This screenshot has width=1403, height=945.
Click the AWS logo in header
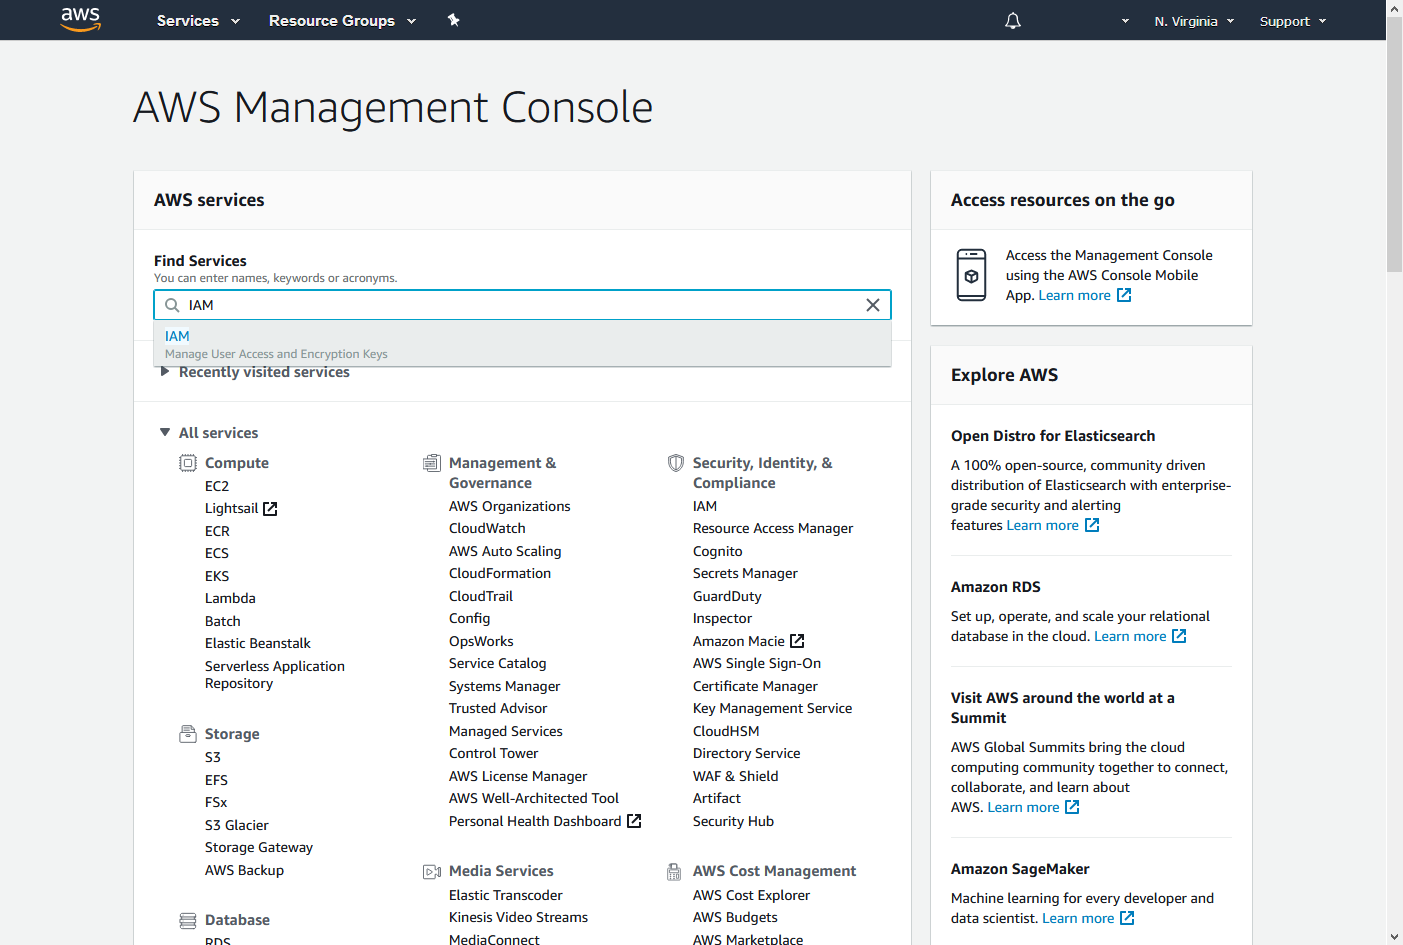[x=81, y=19]
